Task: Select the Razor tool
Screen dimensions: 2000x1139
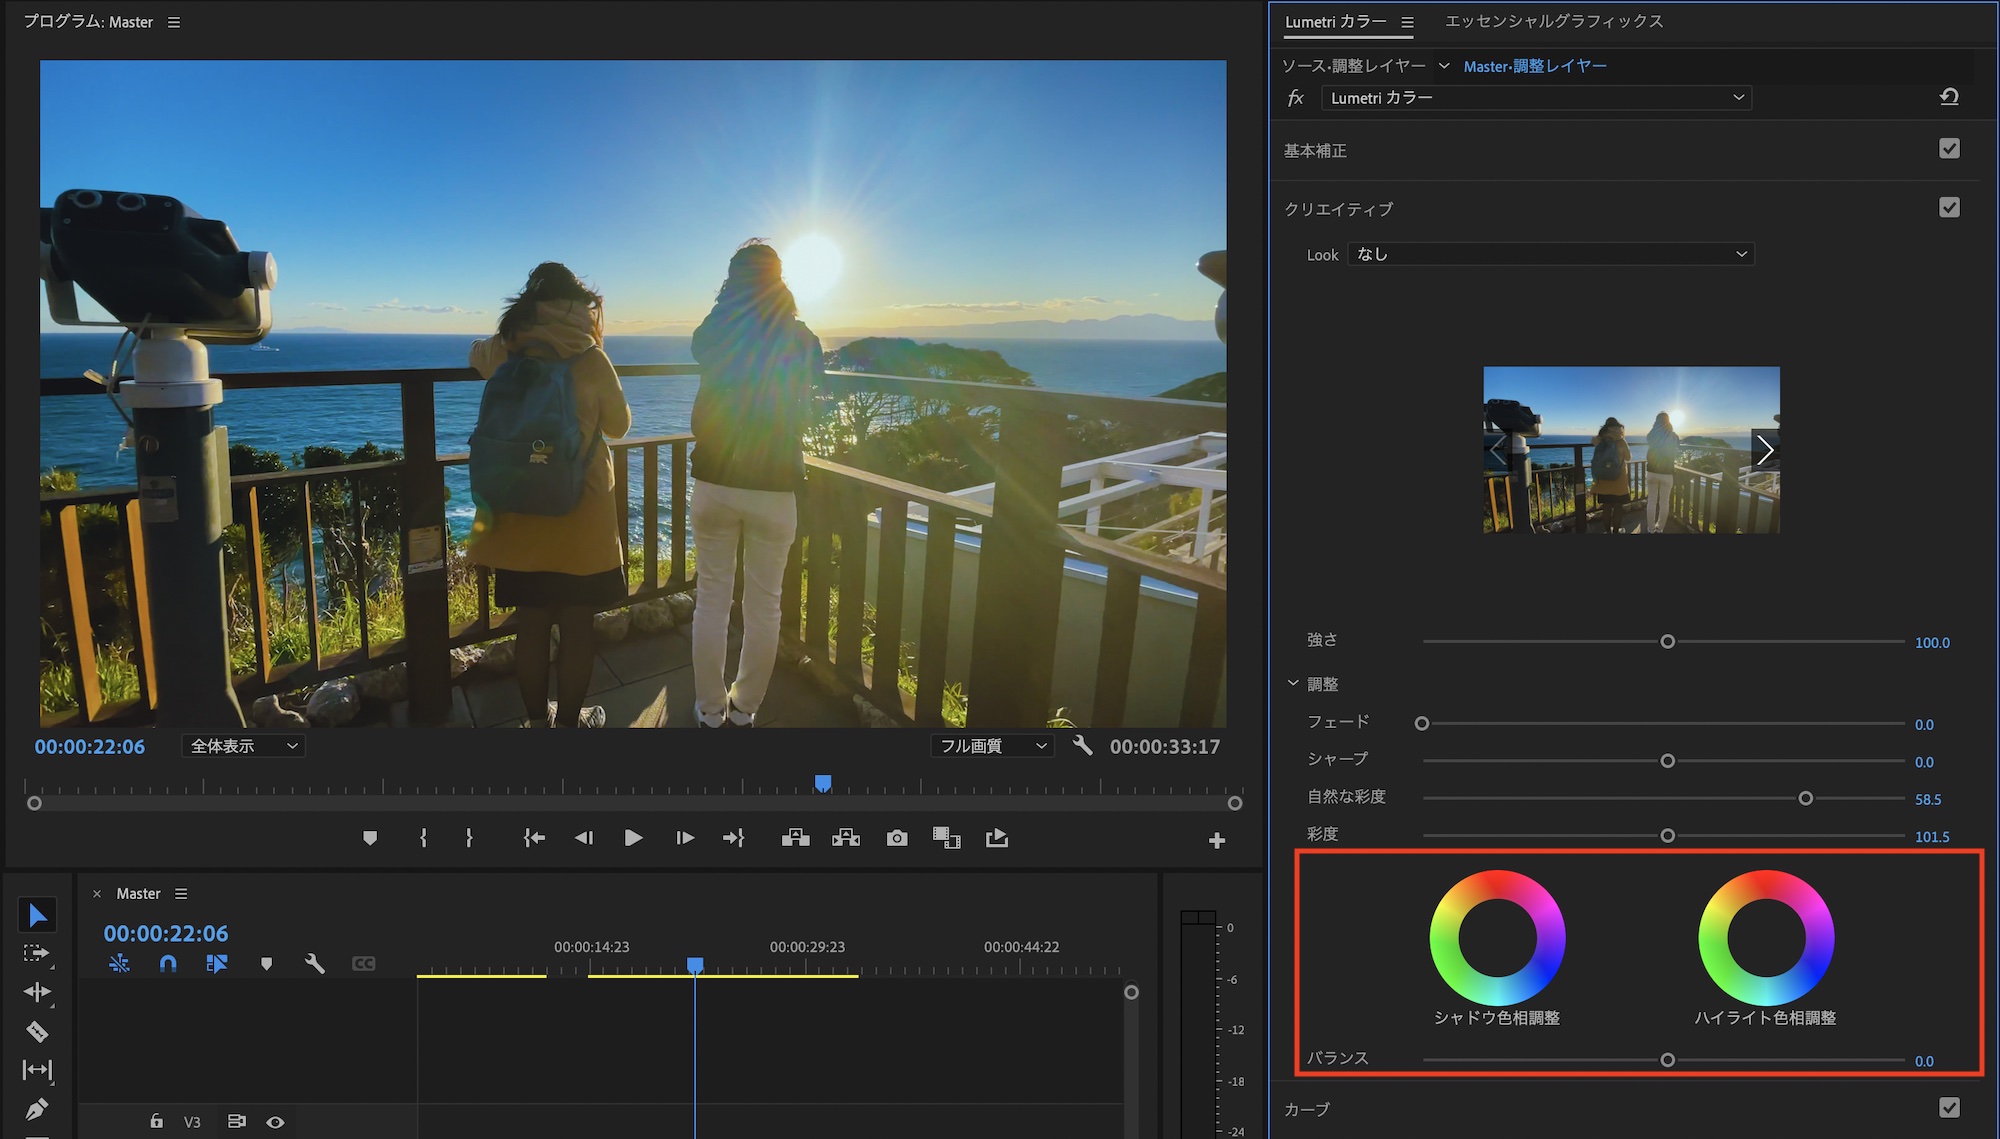Action: (x=37, y=1031)
